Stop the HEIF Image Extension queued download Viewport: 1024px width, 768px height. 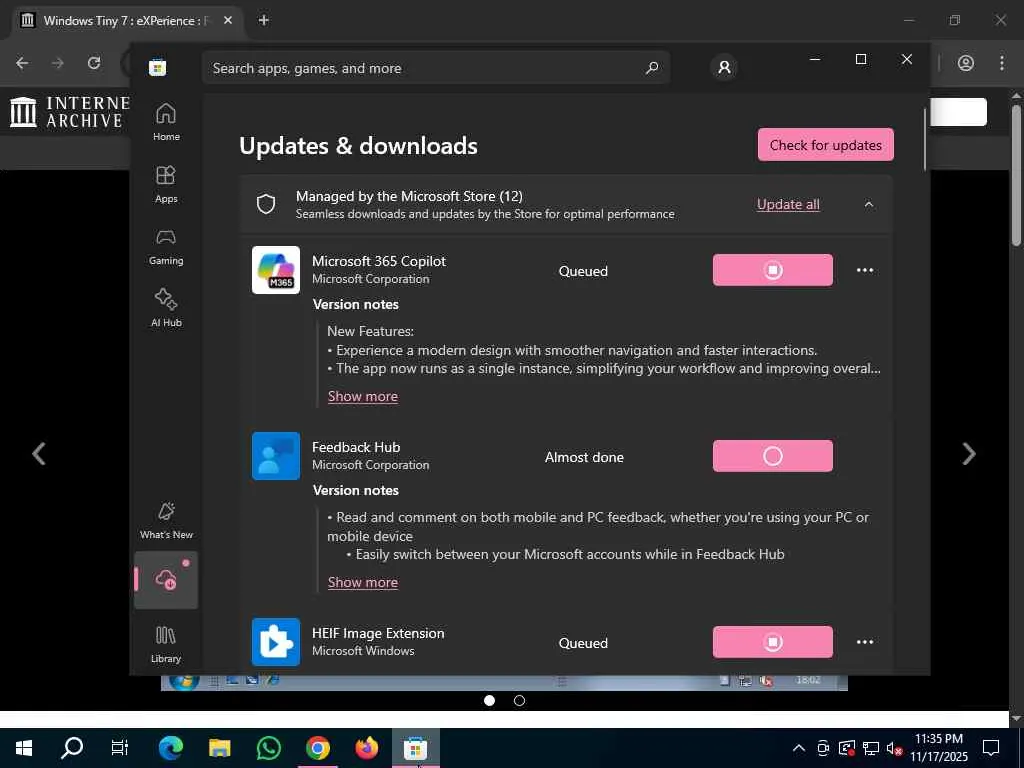tap(773, 642)
